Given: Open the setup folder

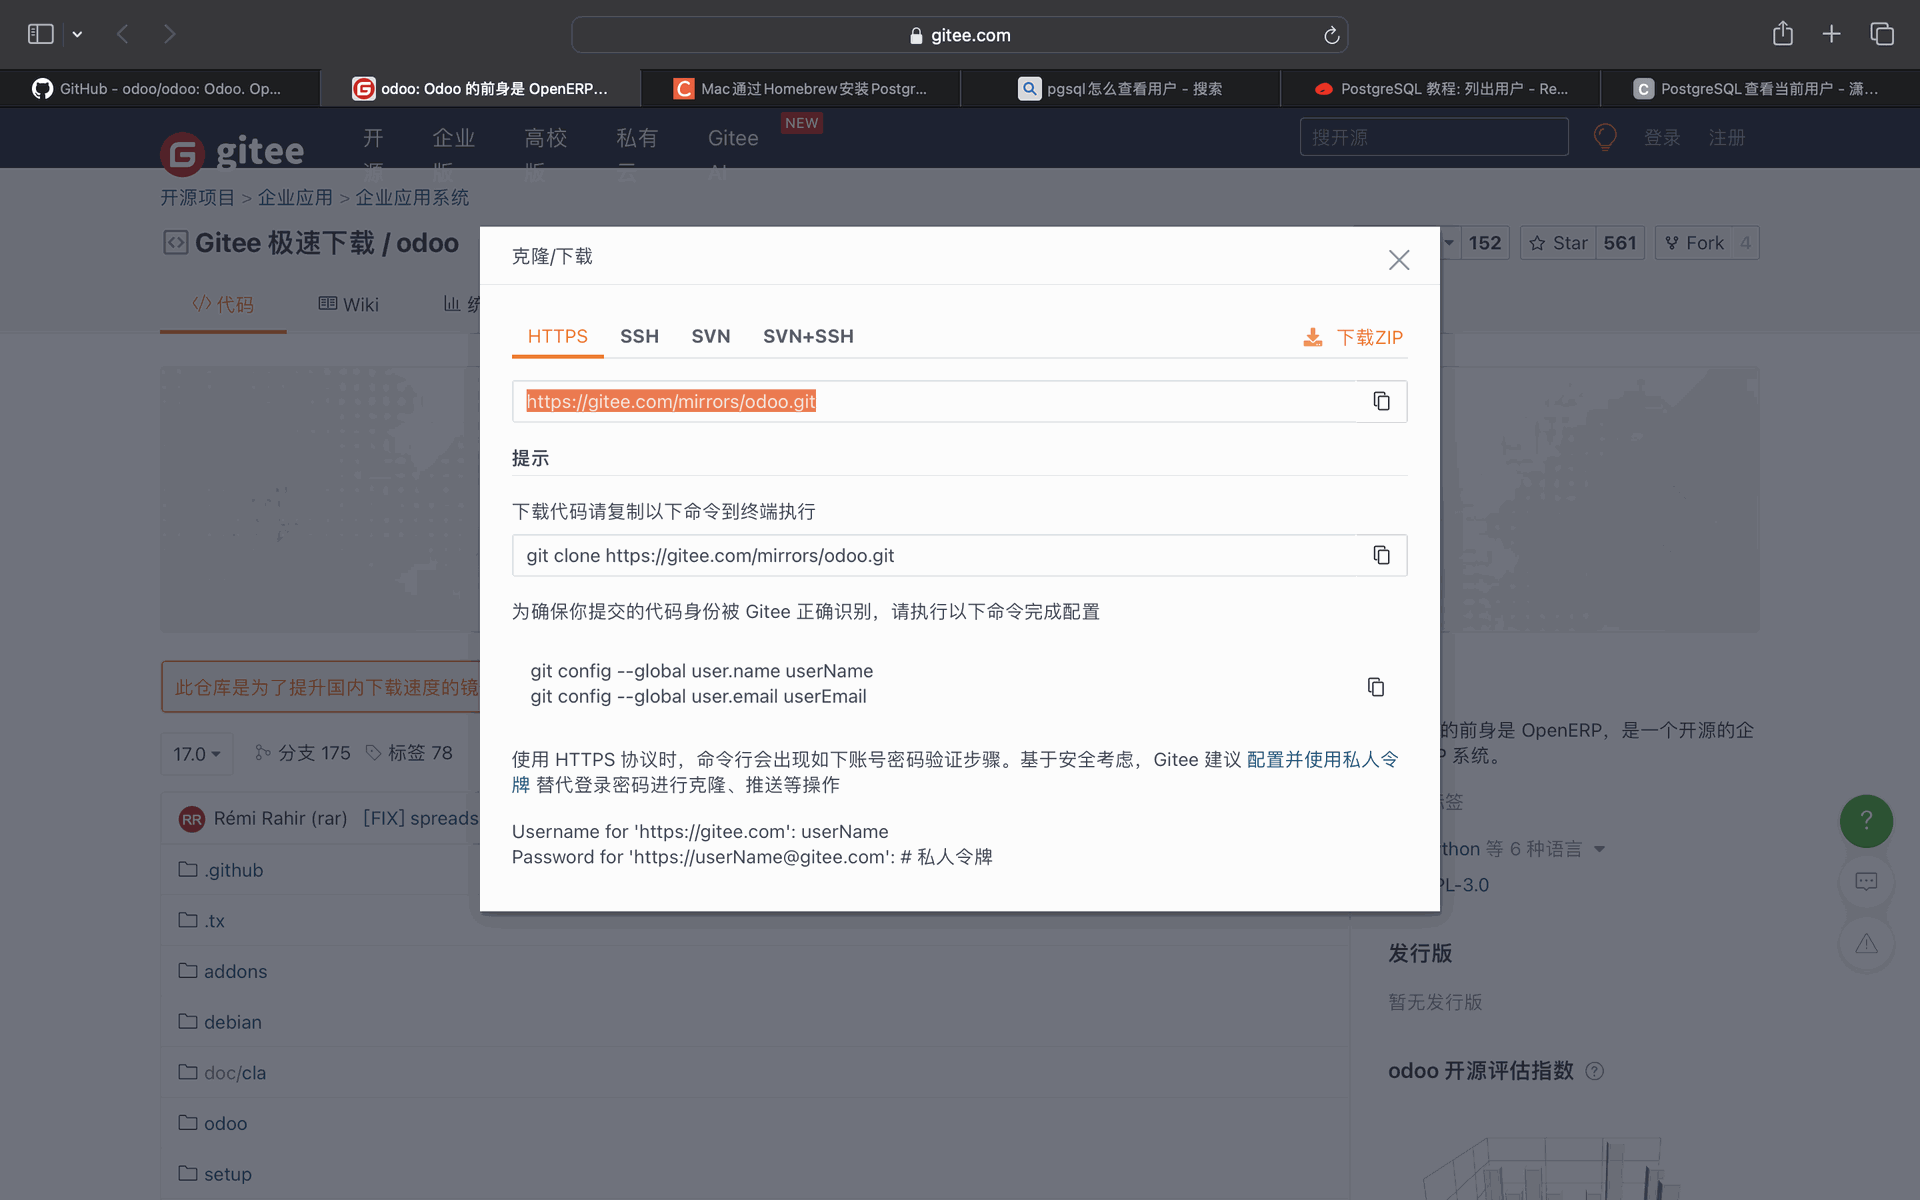Looking at the screenshot, I should pos(227,1174).
